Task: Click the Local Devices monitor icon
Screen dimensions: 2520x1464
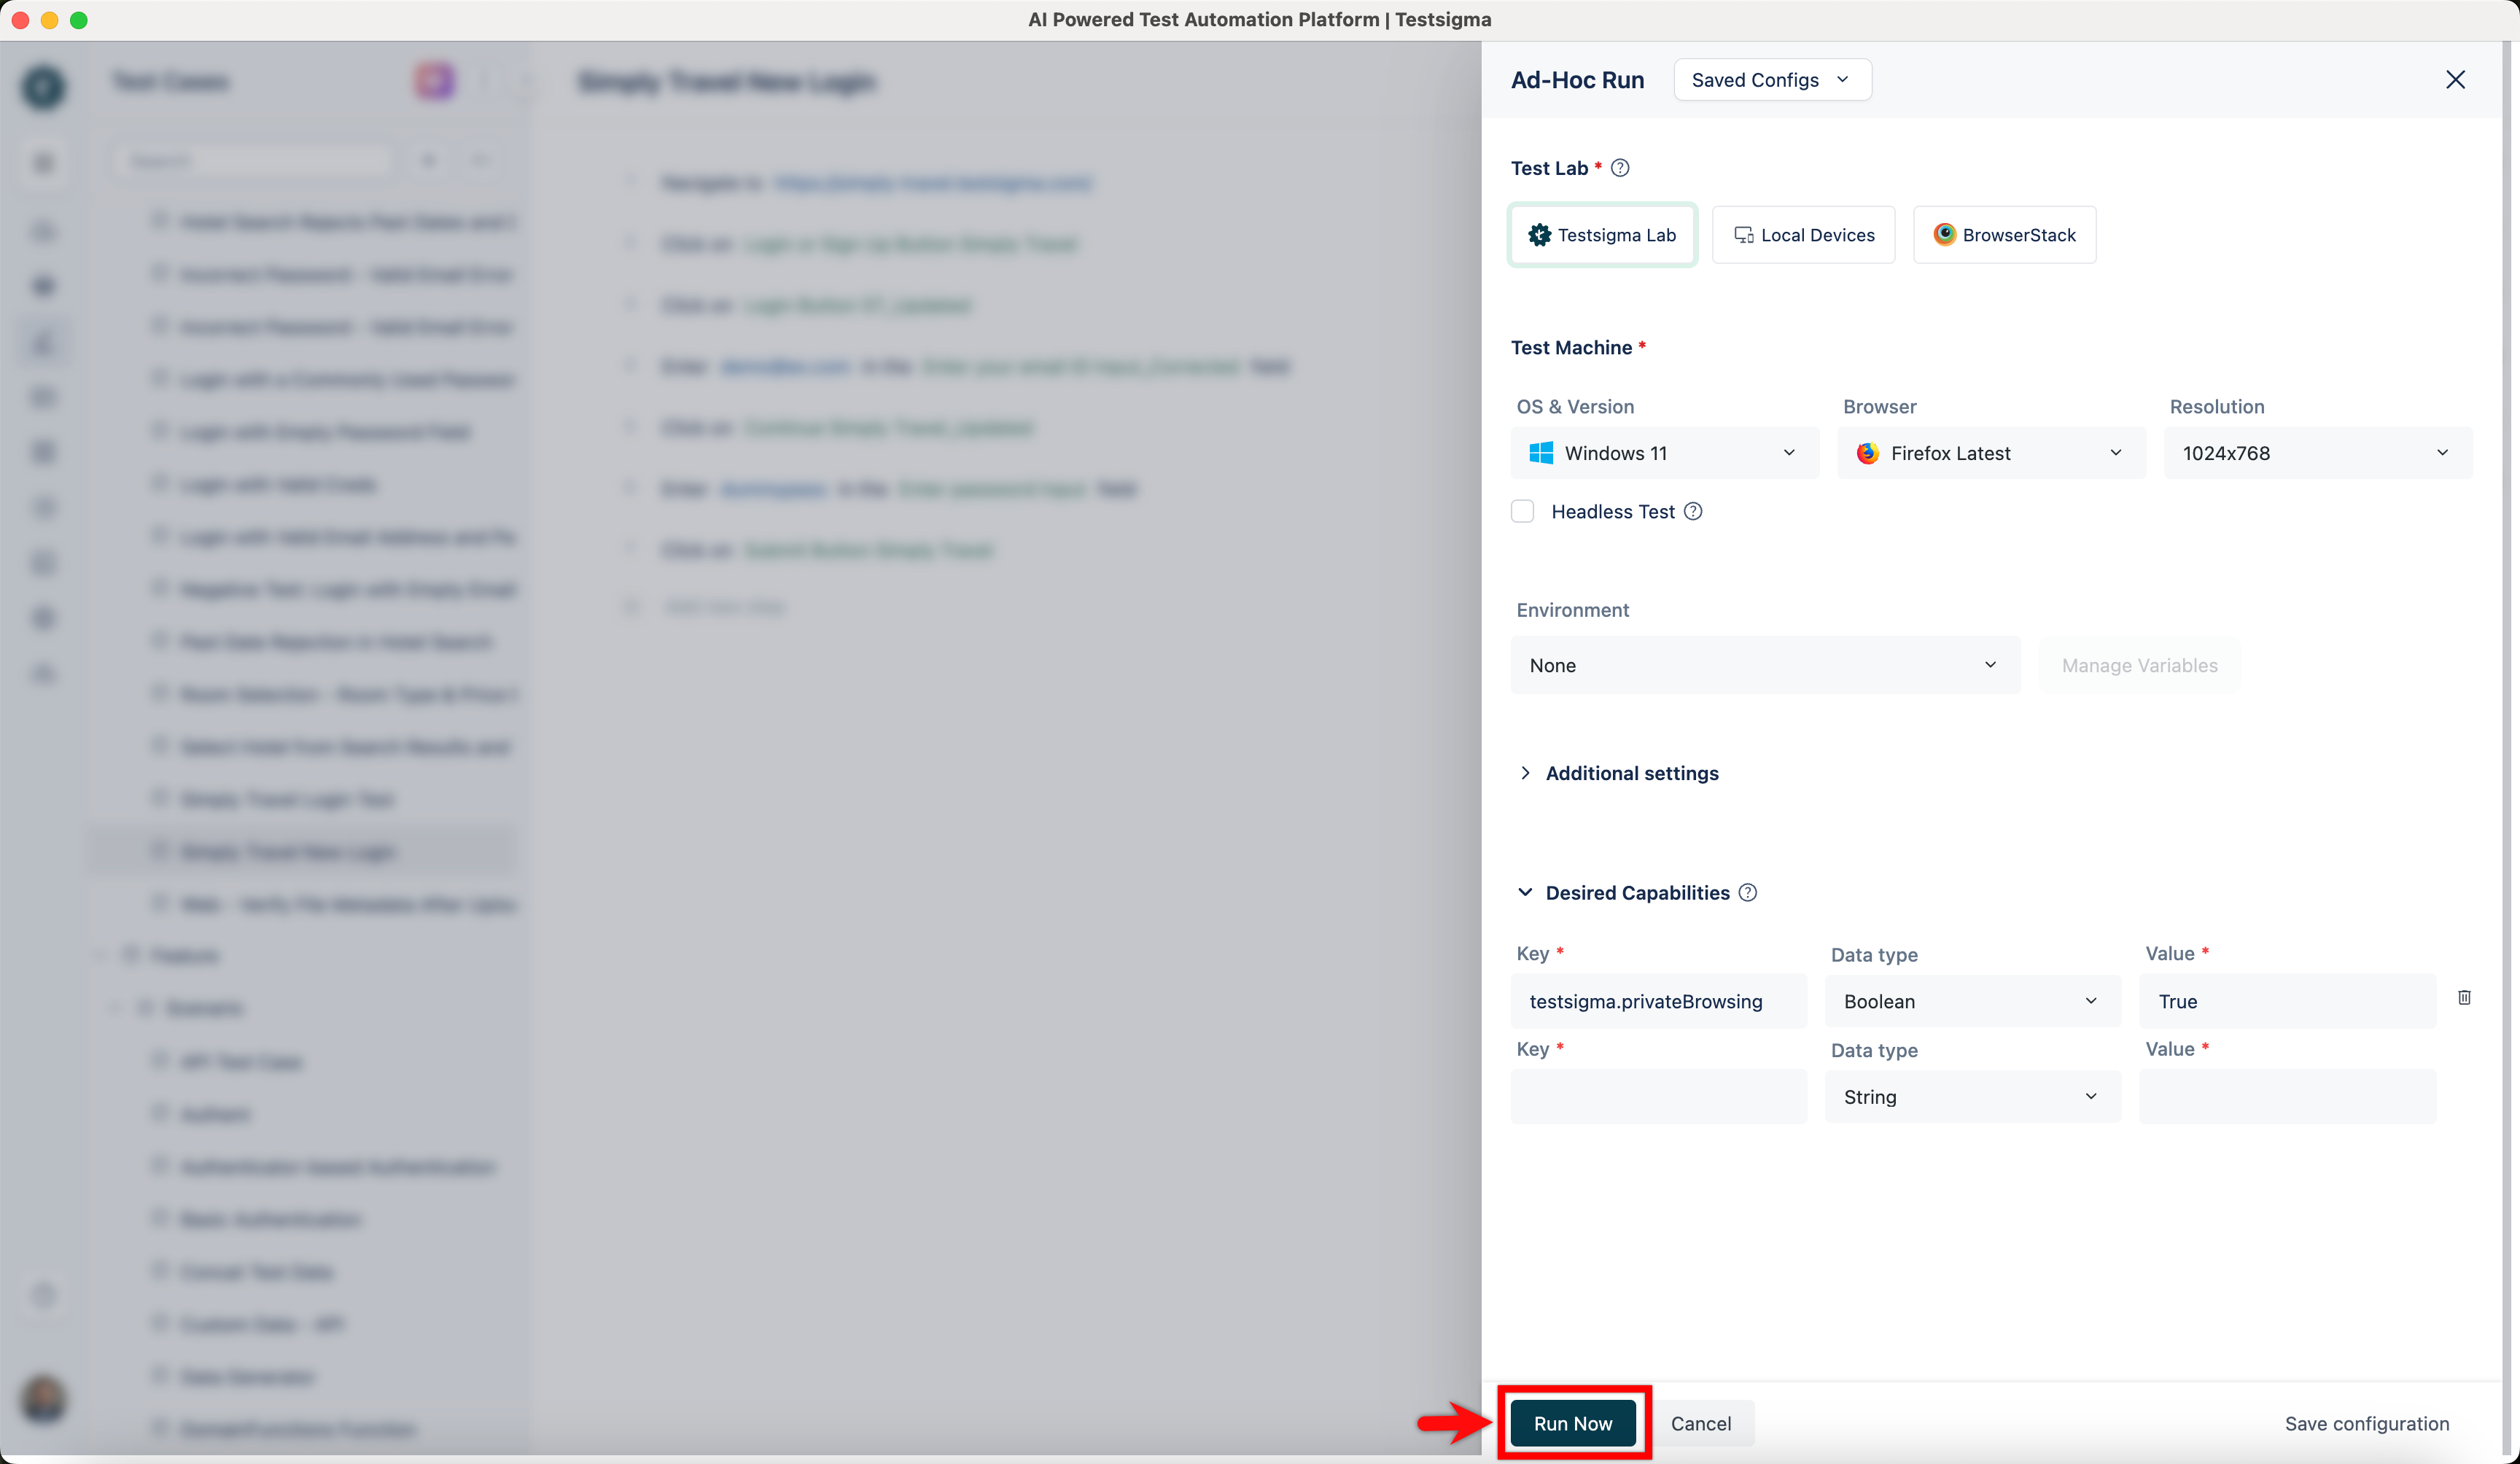Action: (1743, 235)
